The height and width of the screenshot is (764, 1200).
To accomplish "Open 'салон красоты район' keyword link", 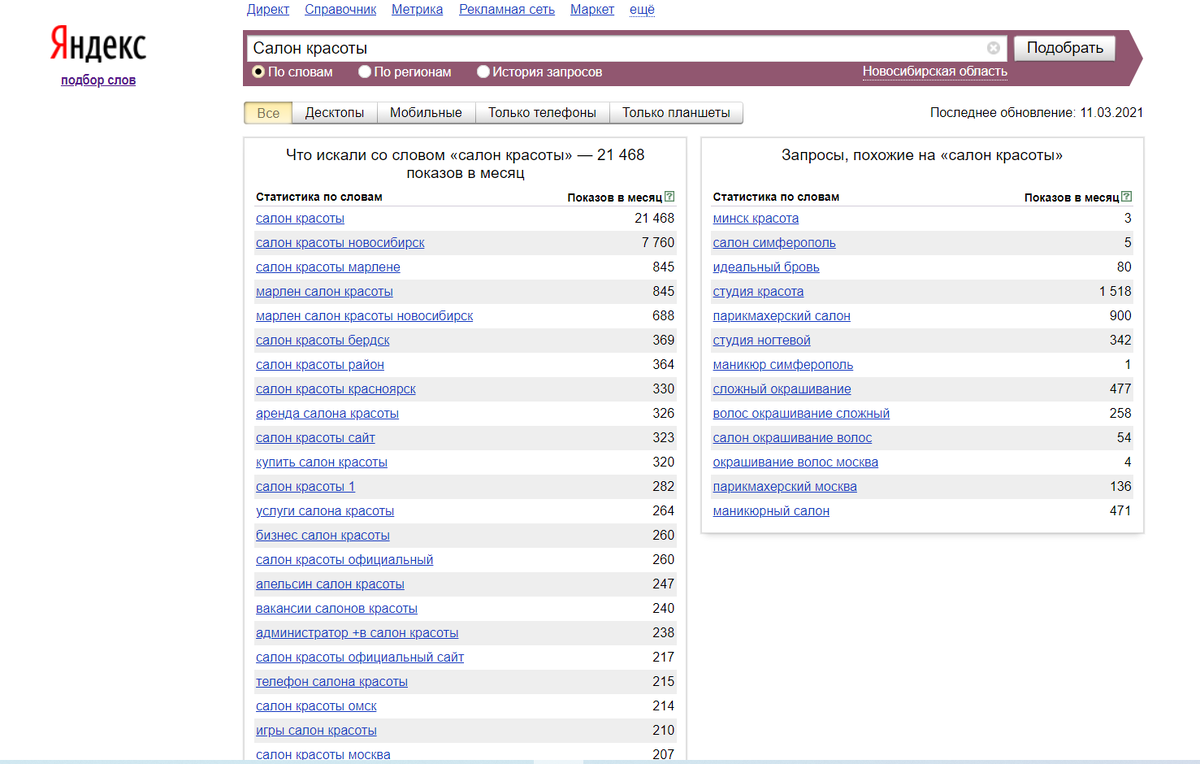I will [320, 365].
